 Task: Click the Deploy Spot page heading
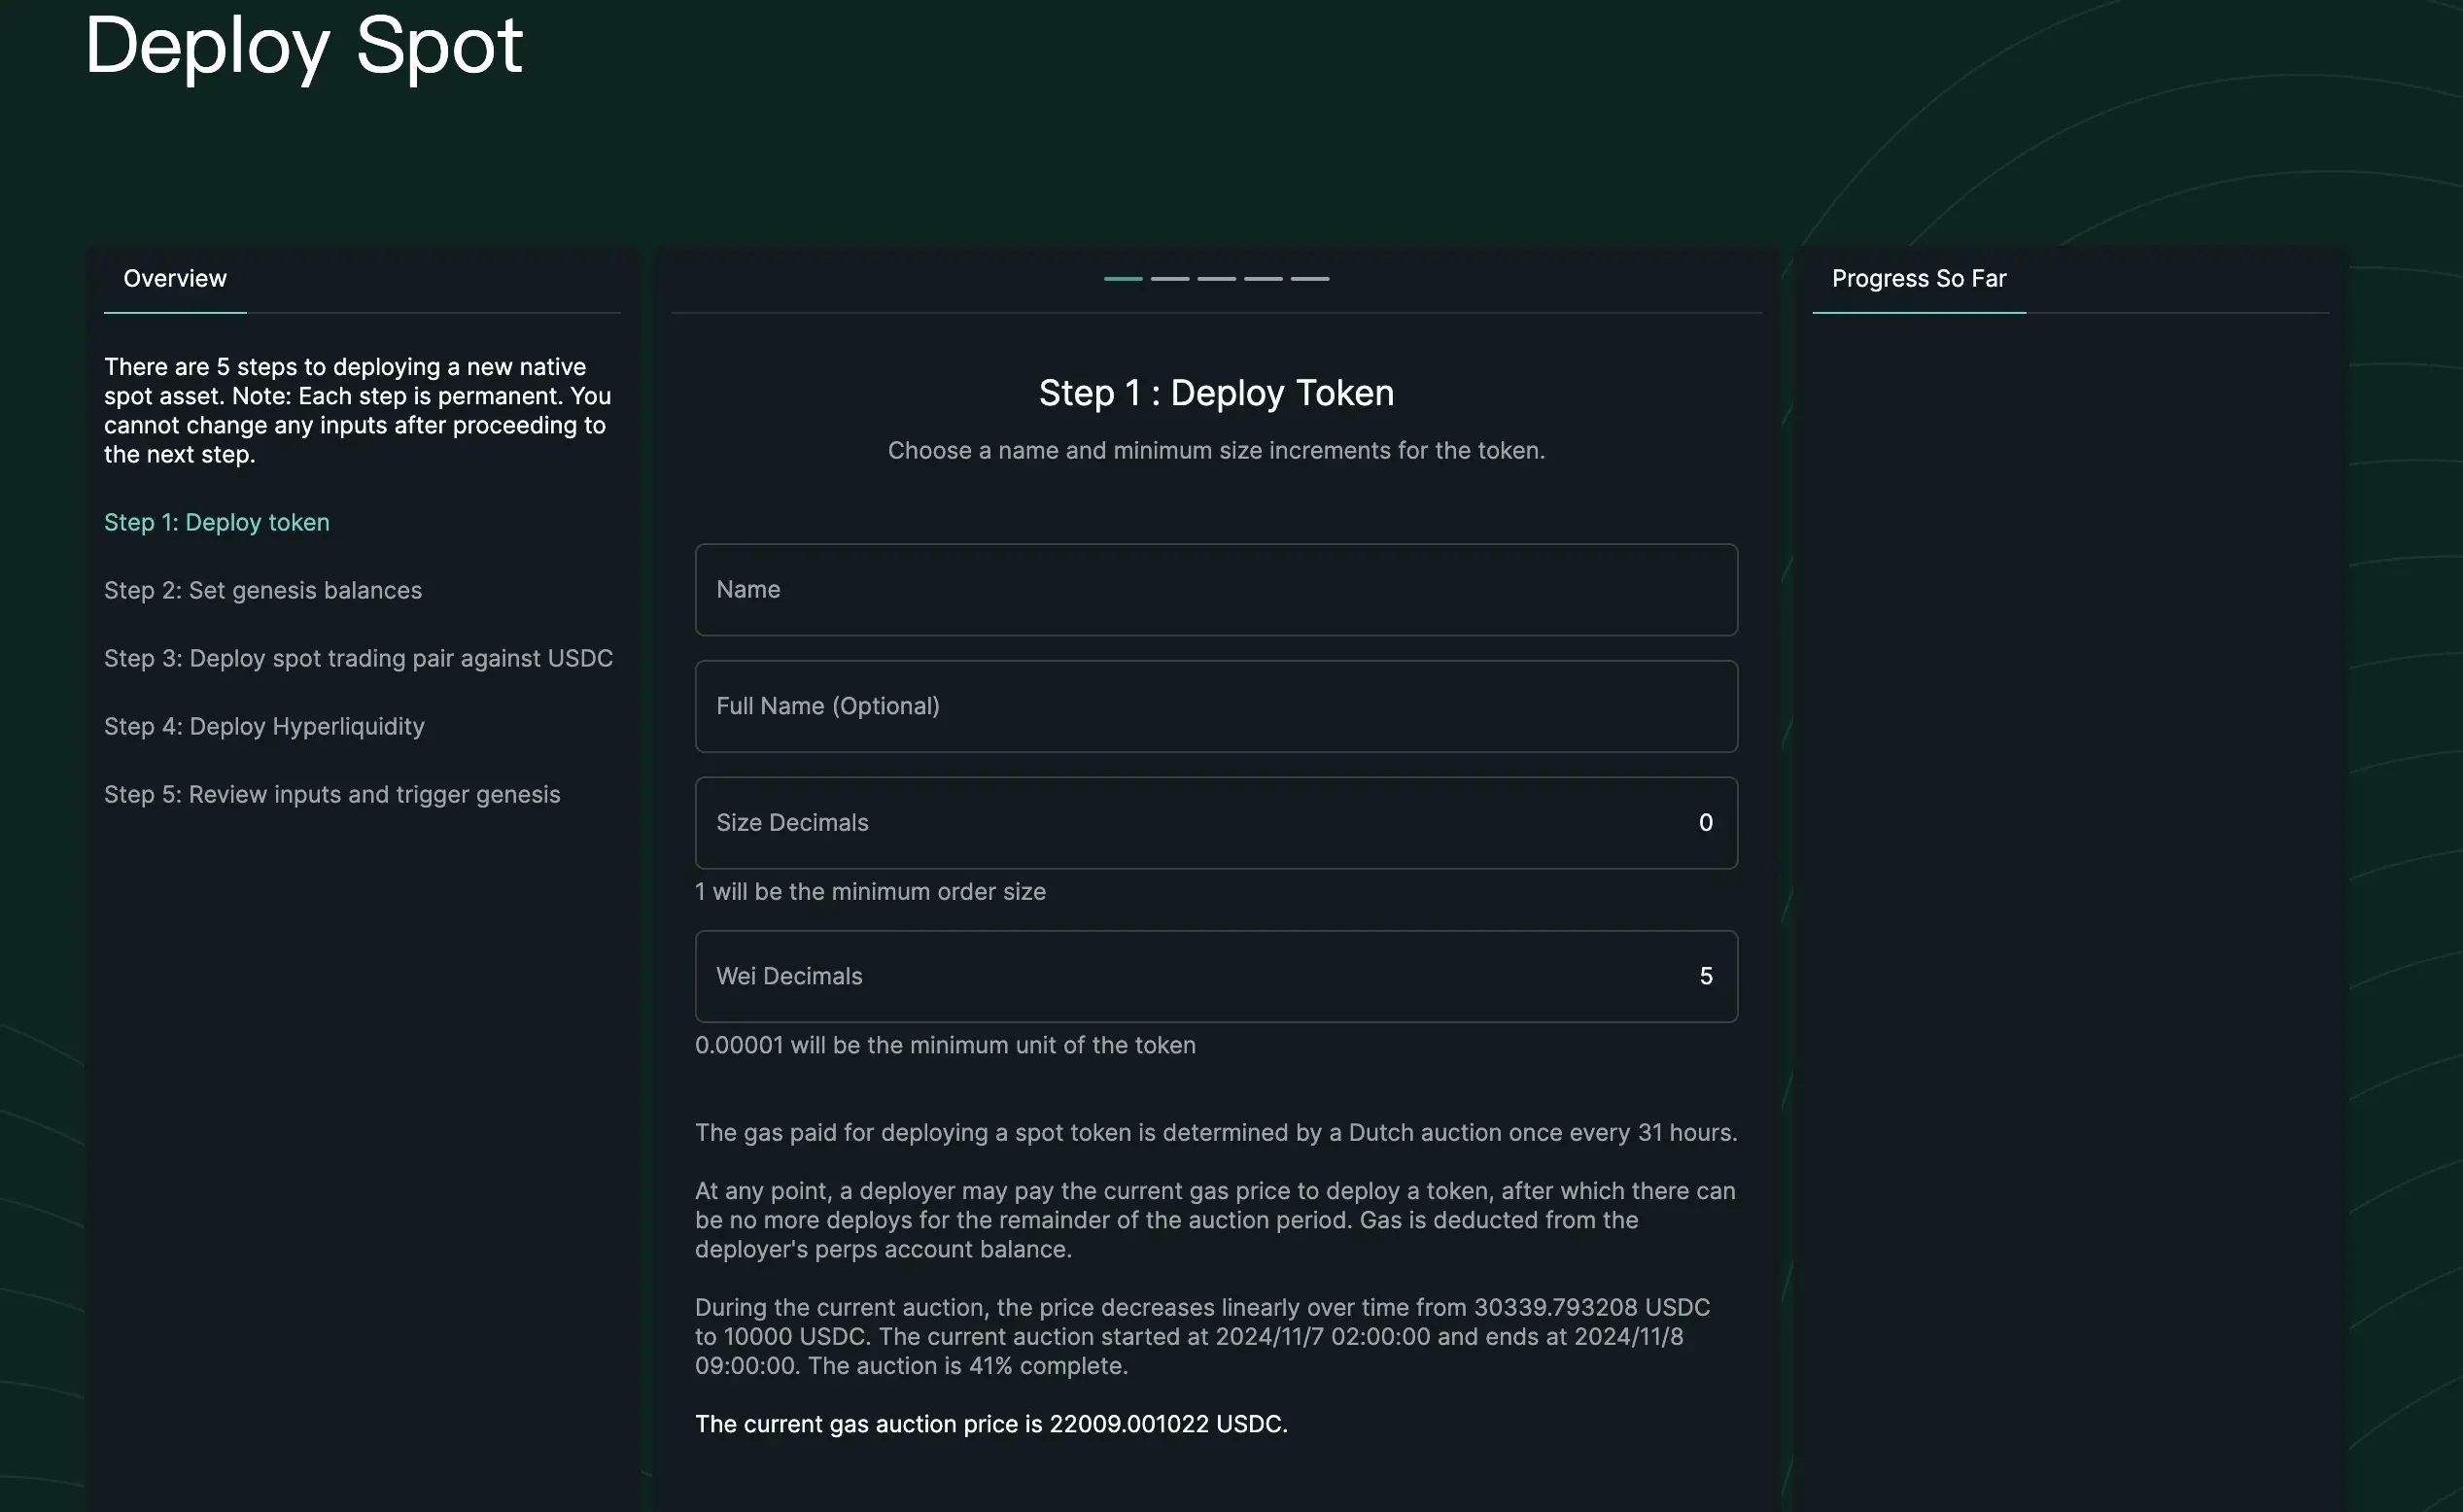(x=303, y=46)
